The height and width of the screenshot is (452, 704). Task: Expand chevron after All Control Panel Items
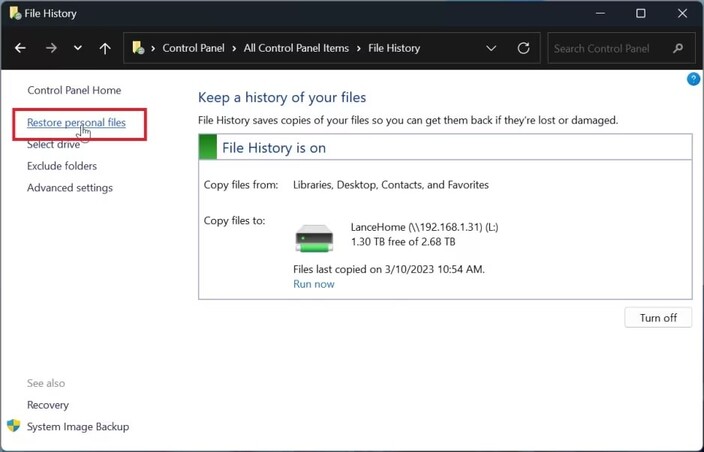point(358,48)
